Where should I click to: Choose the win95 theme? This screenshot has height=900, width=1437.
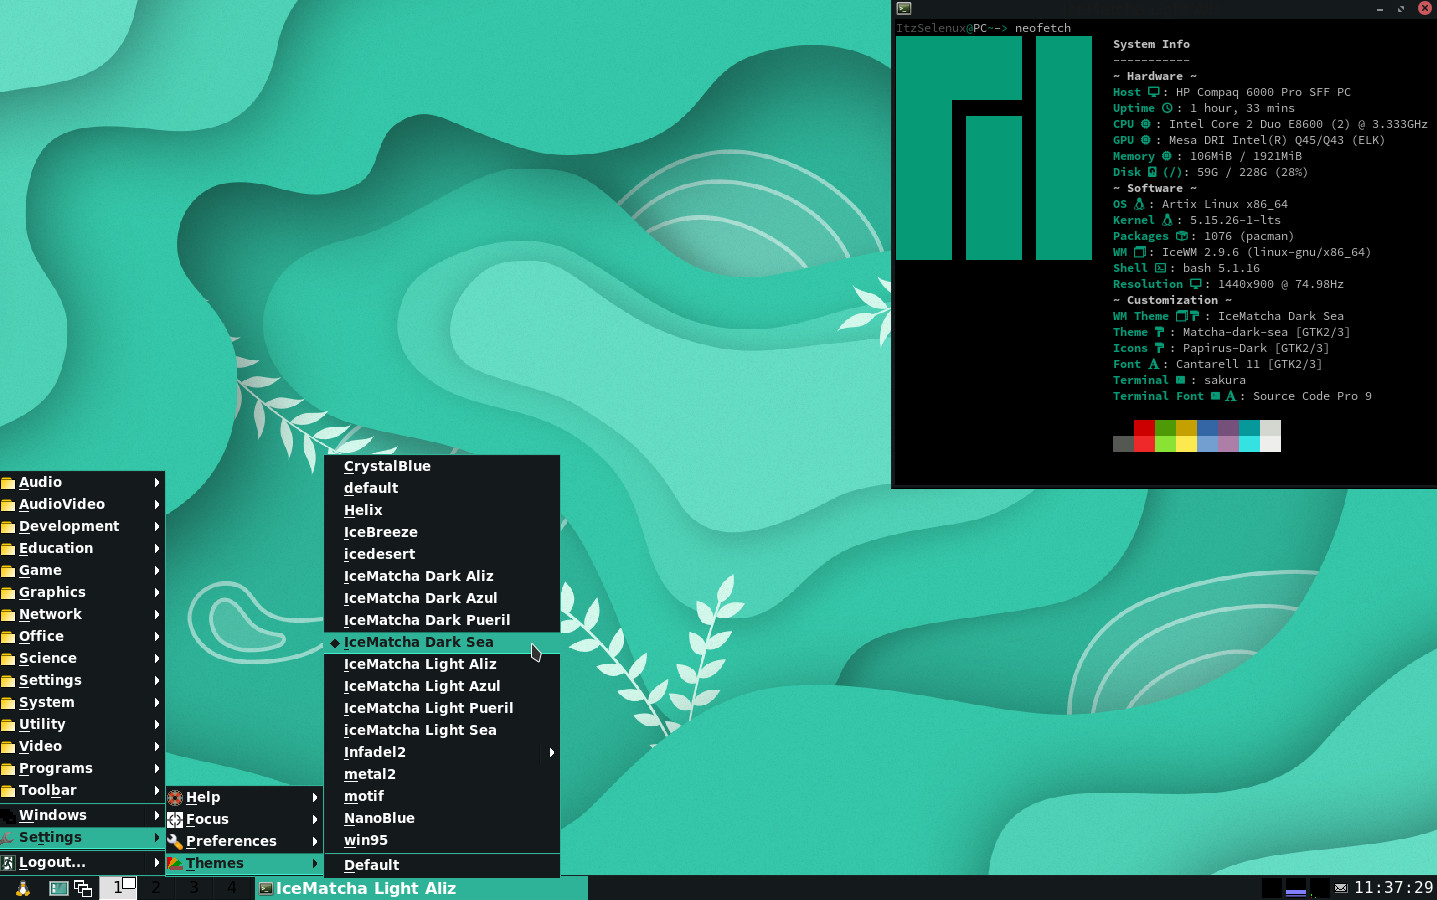click(x=442, y=840)
